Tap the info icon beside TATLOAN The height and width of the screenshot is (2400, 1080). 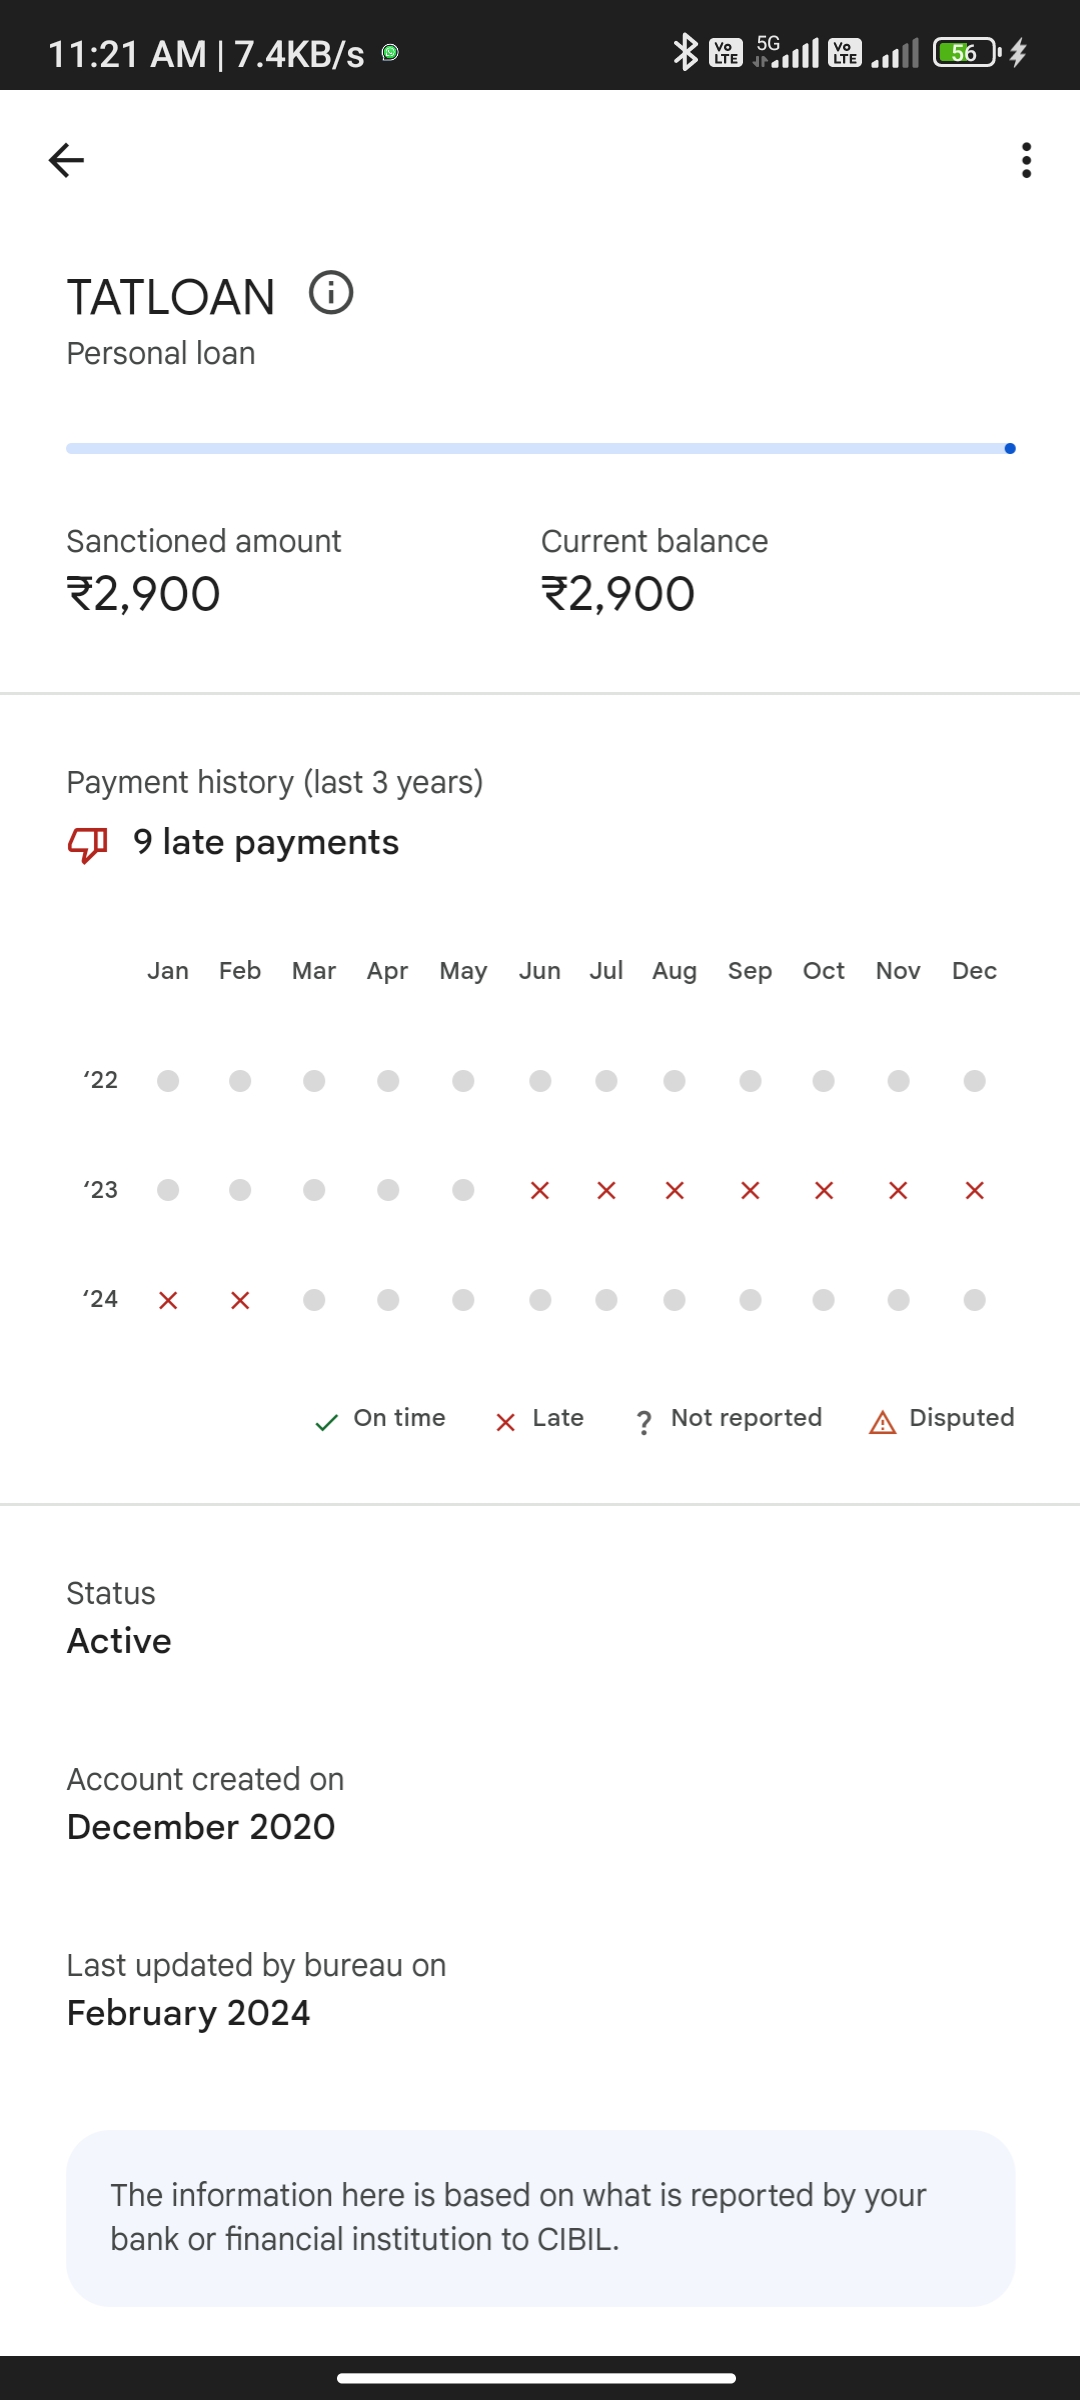[x=331, y=293]
